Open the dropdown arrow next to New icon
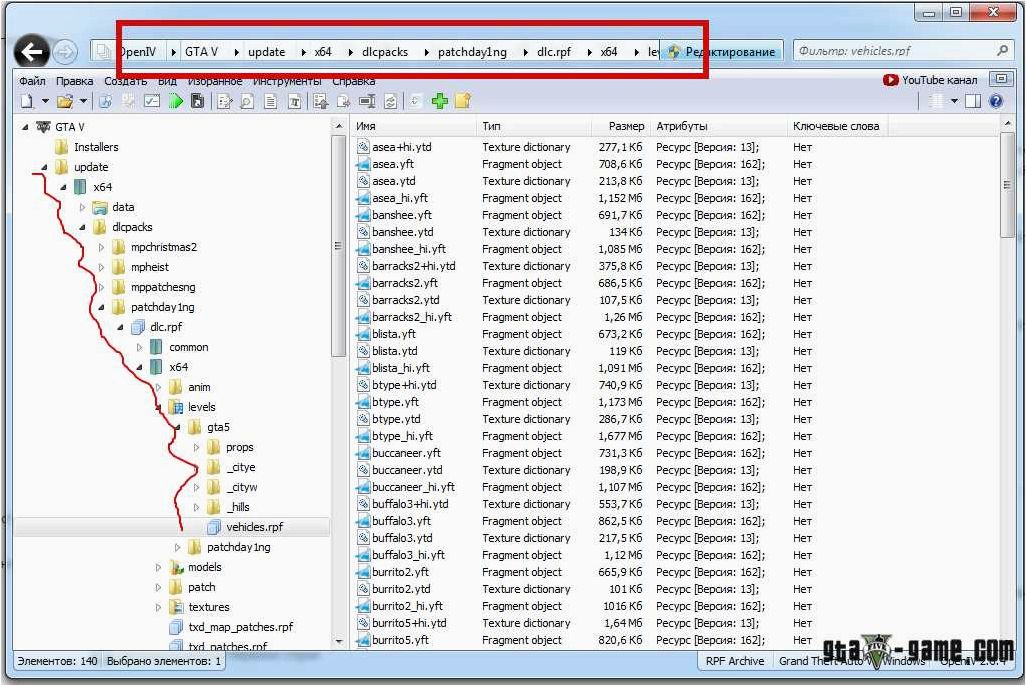This screenshot has width=1026, height=686. point(45,101)
